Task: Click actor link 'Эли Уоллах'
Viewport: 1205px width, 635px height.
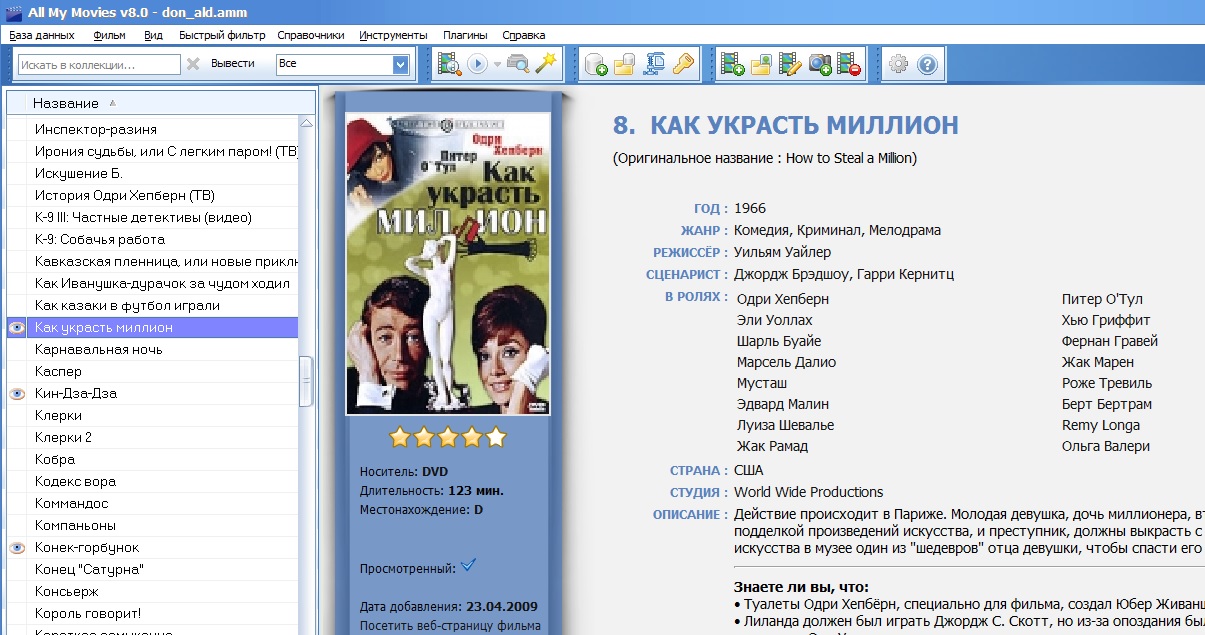Action: (775, 320)
